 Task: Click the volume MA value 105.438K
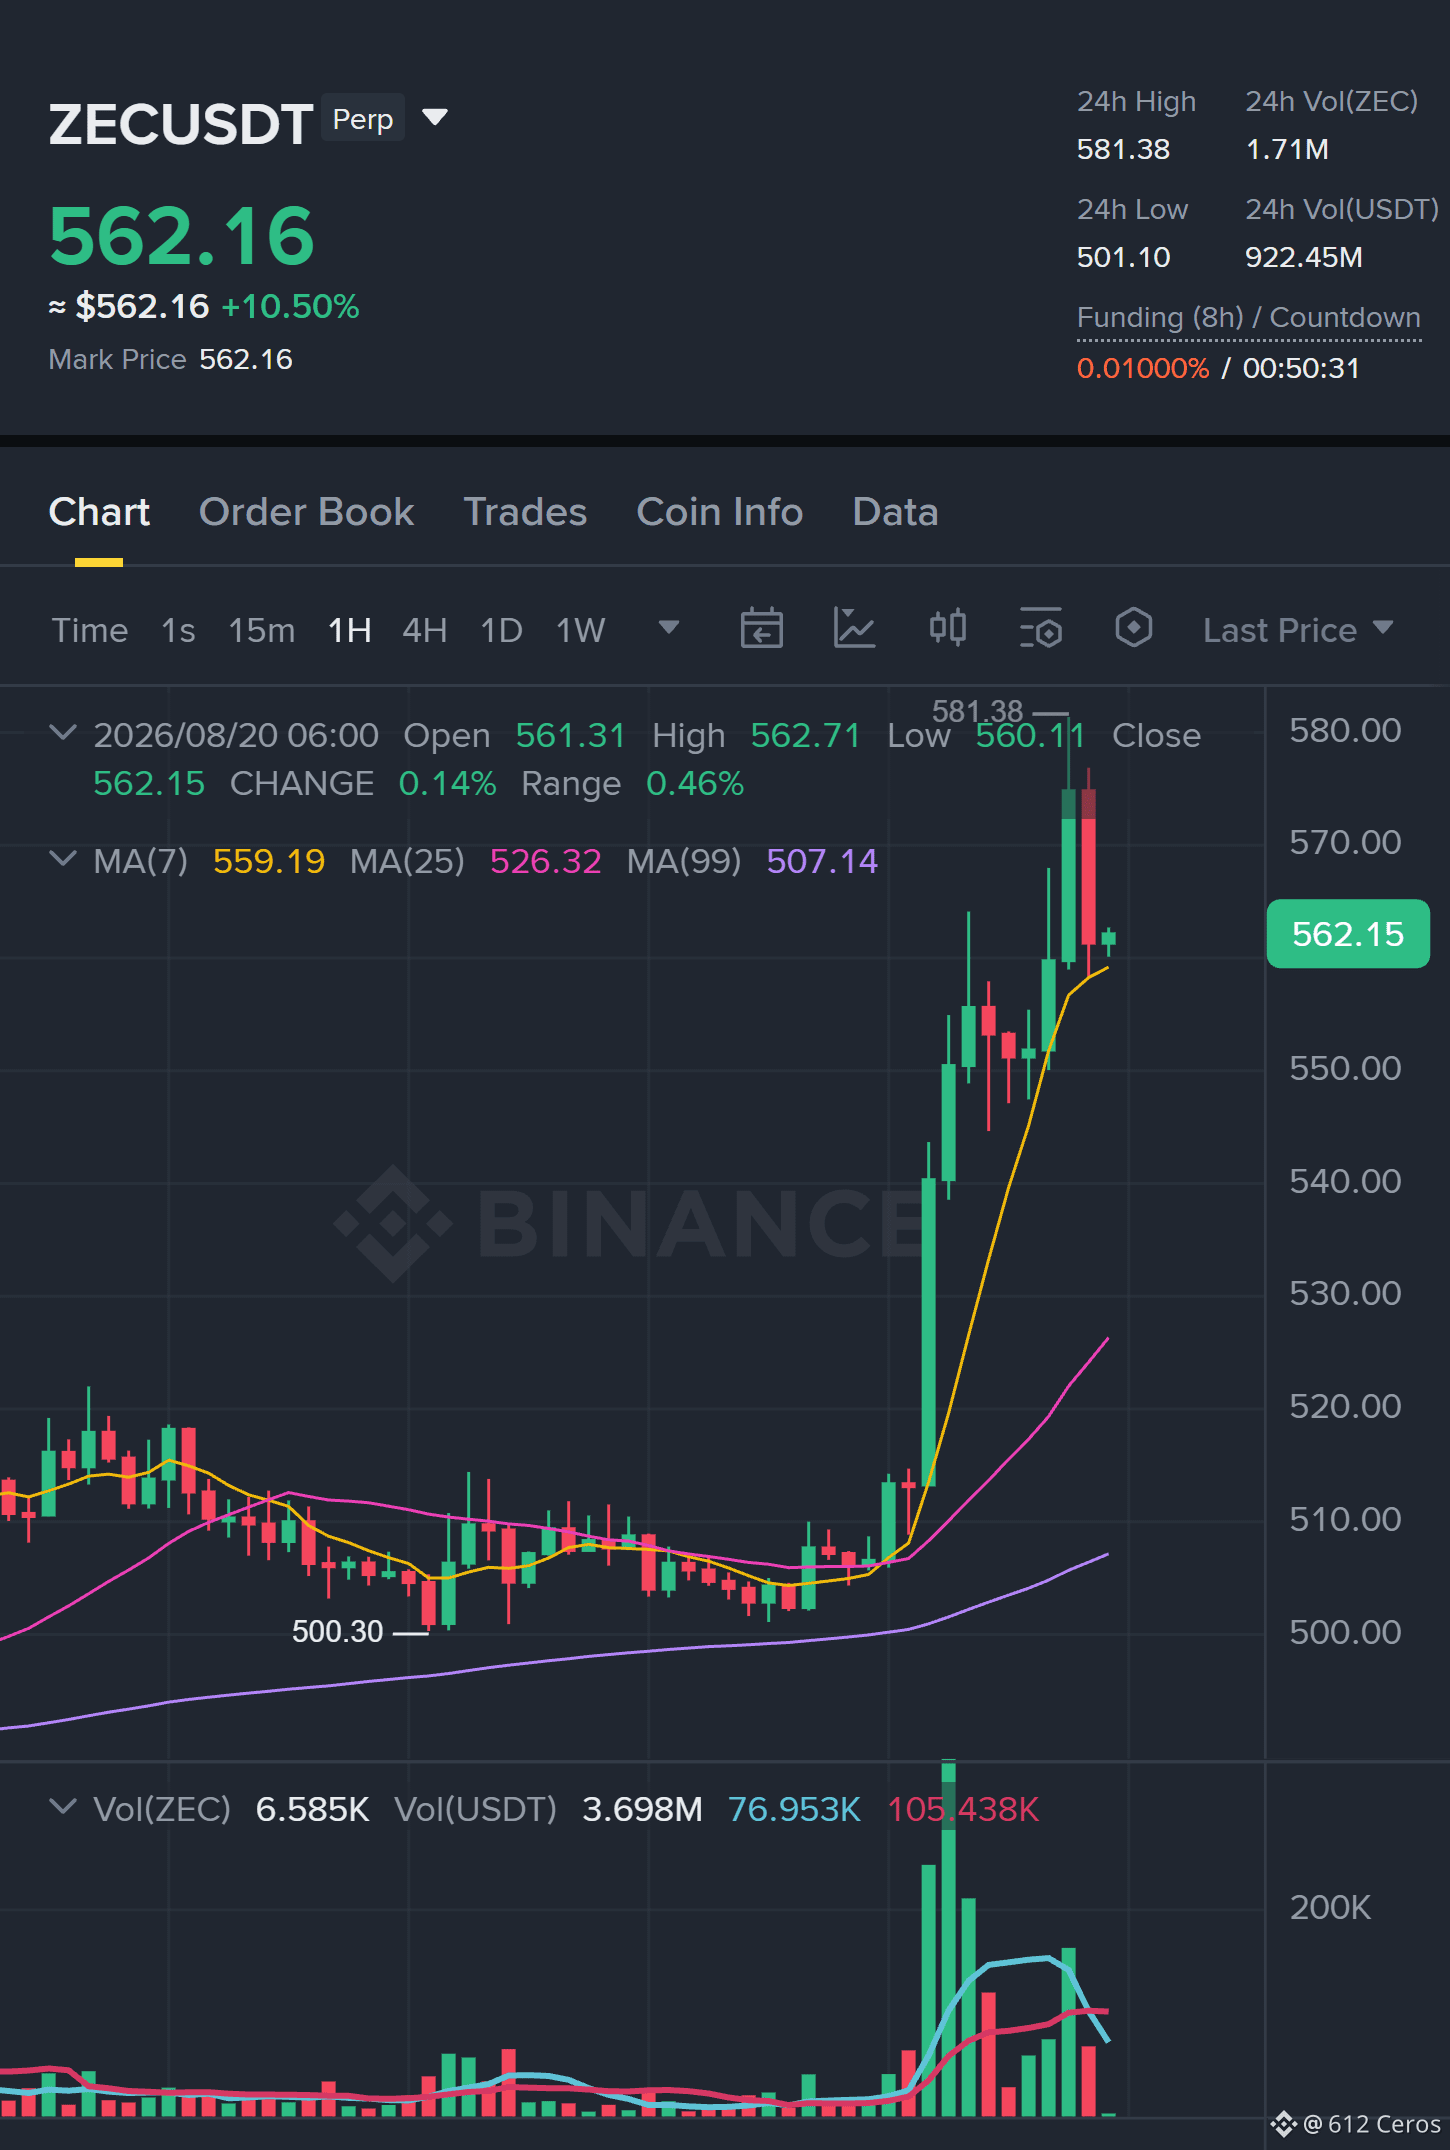[x=963, y=1809]
